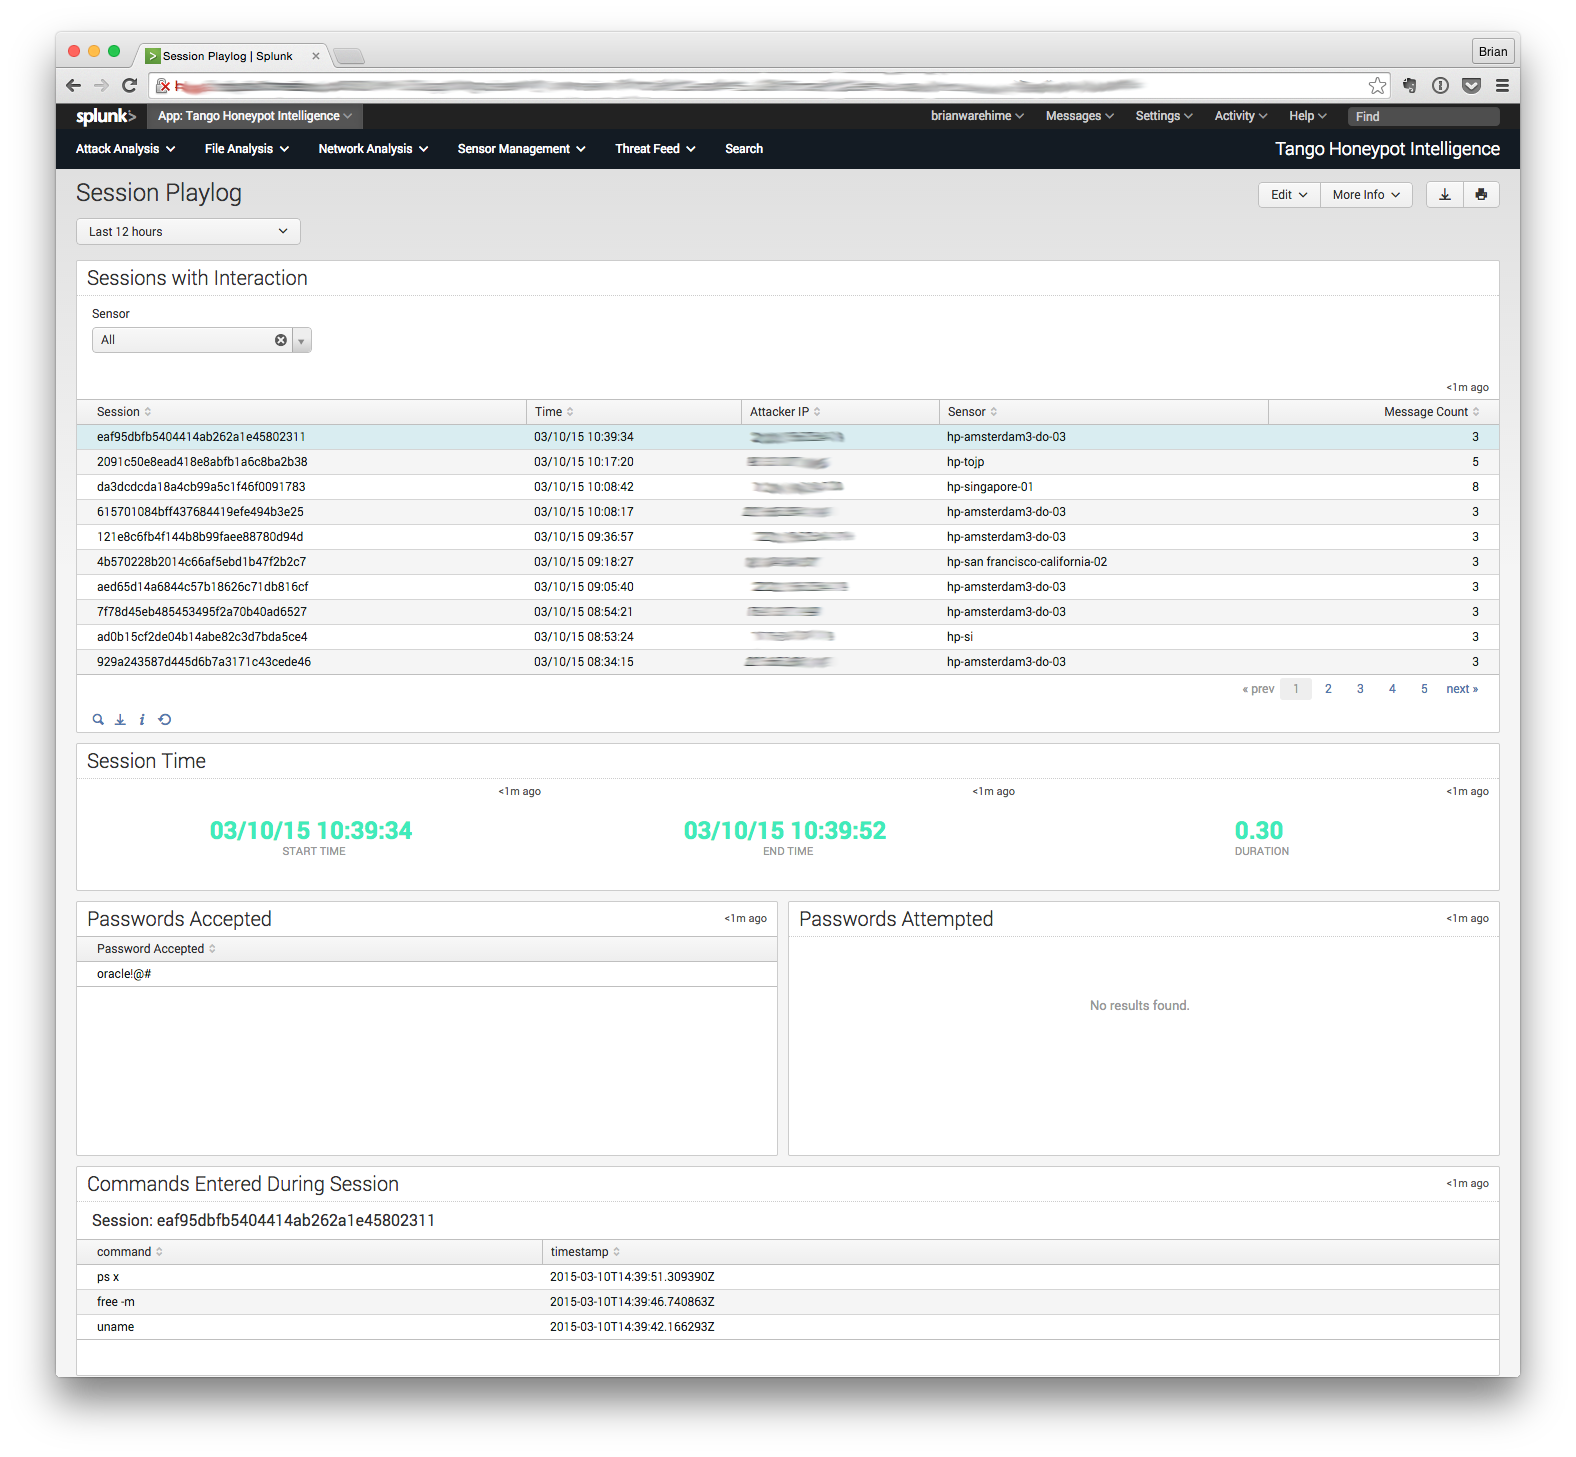Viewport: 1576px width, 1457px height.
Task: Click the prev page link
Action: click(x=1258, y=689)
